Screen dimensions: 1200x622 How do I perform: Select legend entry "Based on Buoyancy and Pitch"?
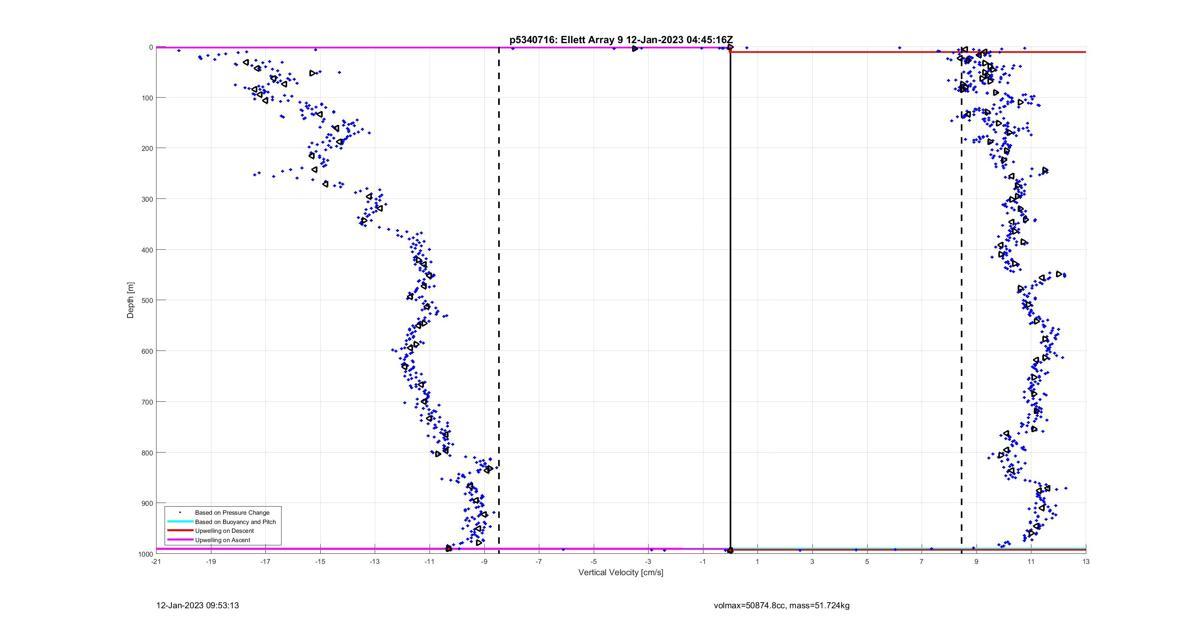[x=236, y=522]
